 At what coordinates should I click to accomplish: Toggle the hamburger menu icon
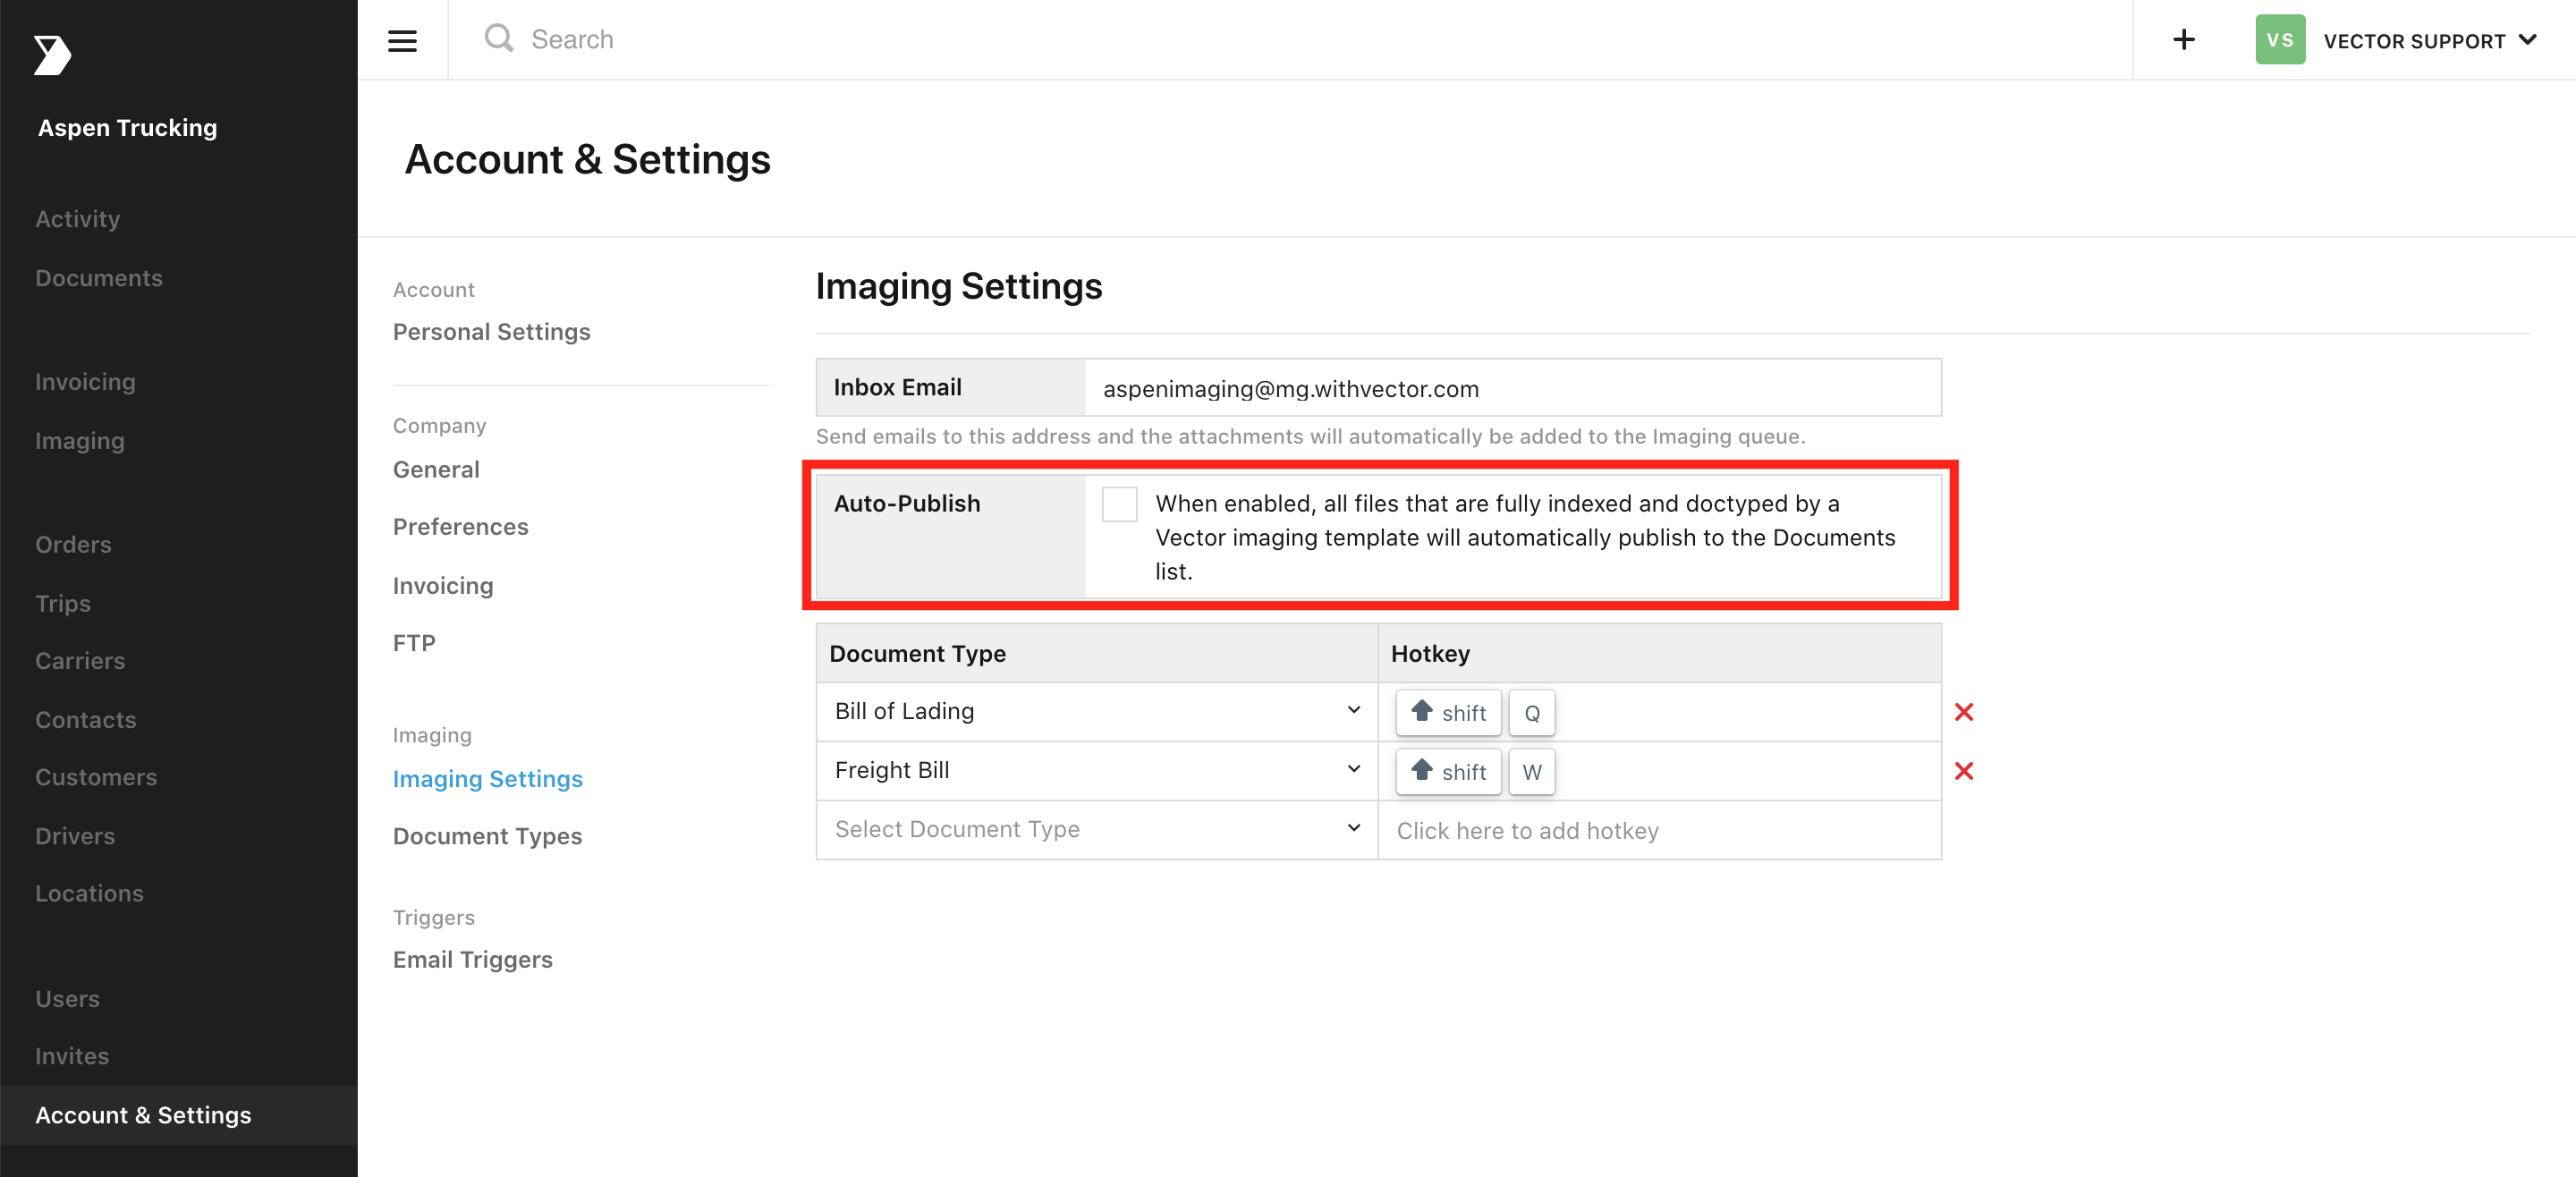tap(402, 41)
